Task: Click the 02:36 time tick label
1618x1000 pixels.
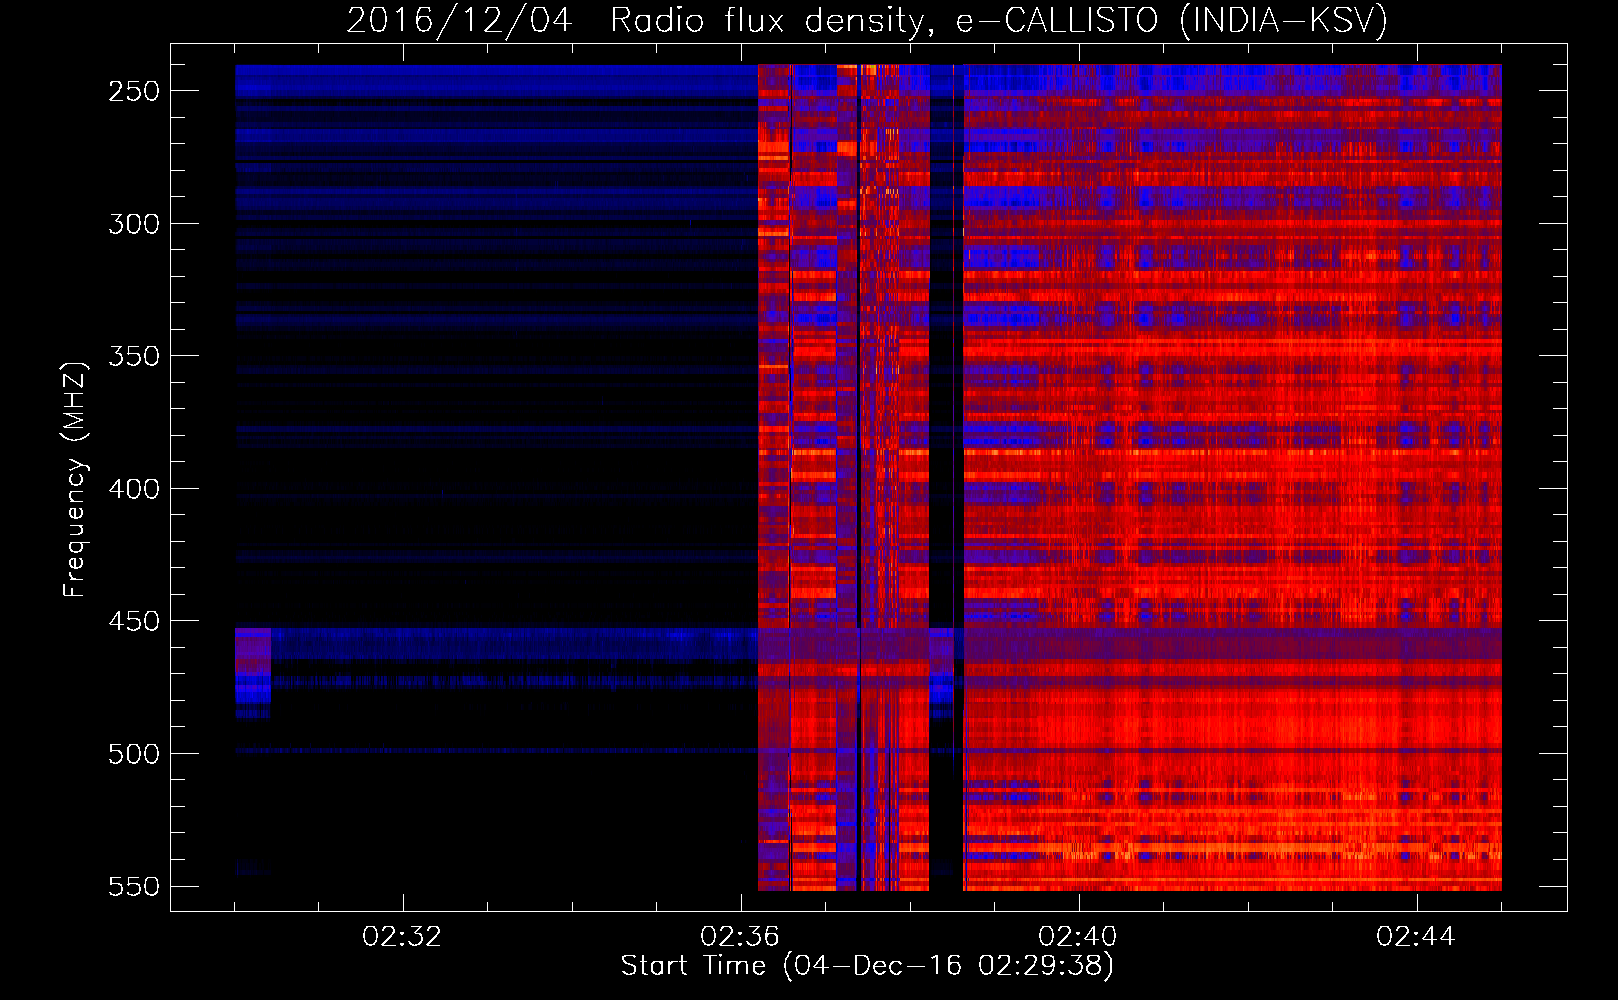Action: click(740, 937)
